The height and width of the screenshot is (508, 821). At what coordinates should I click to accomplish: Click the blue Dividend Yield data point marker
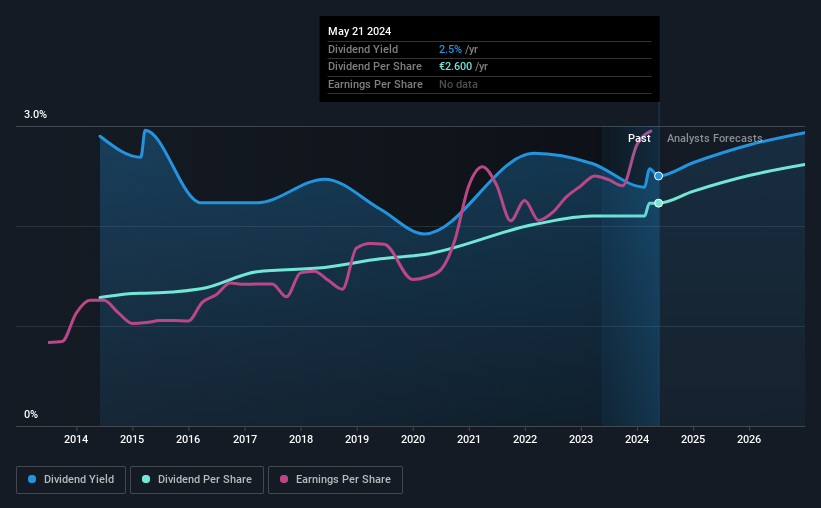click(658, 176)
